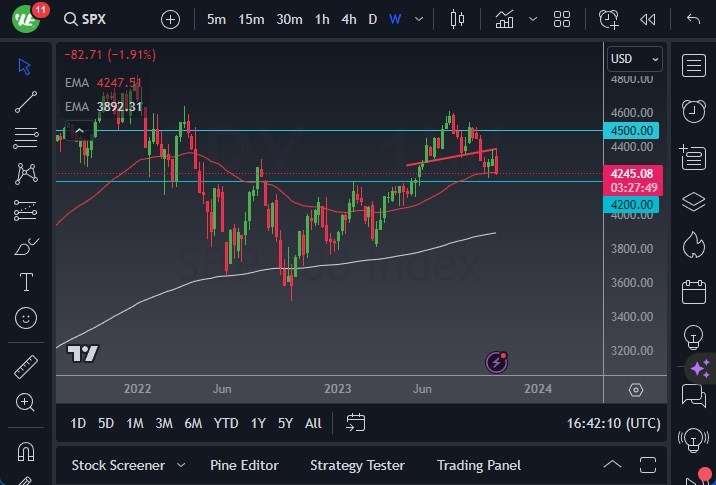Expand the timeframe interval dropdown
716x485 pixels.
[x=418, y=20]
